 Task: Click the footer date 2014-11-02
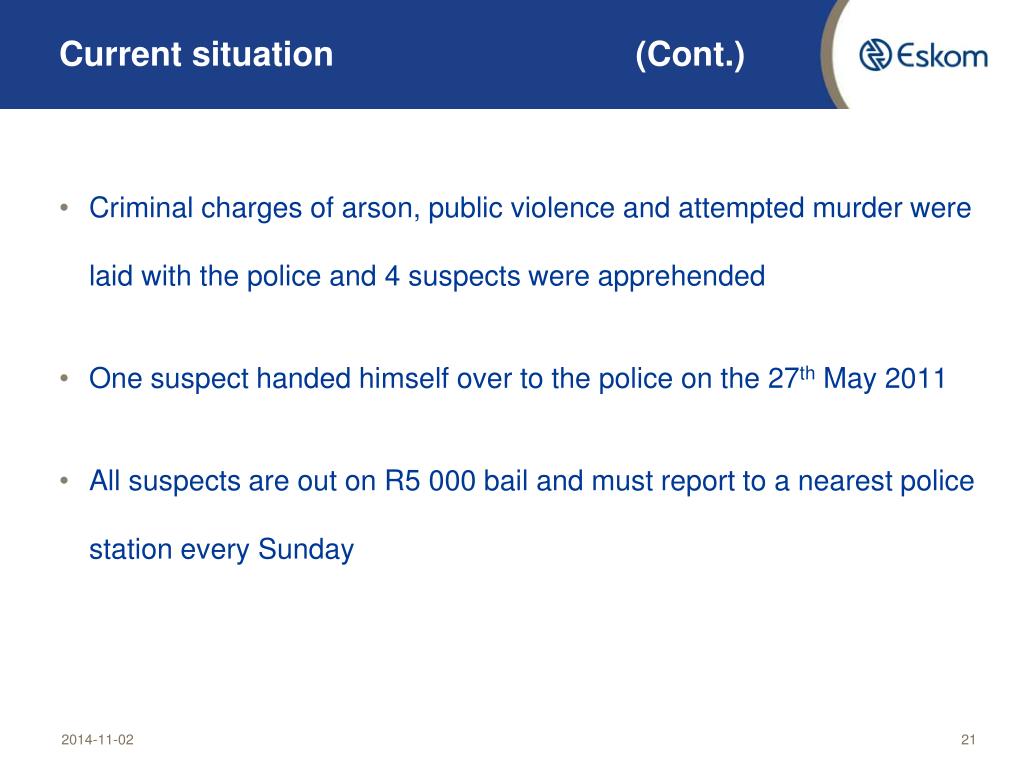pos(97,739)
